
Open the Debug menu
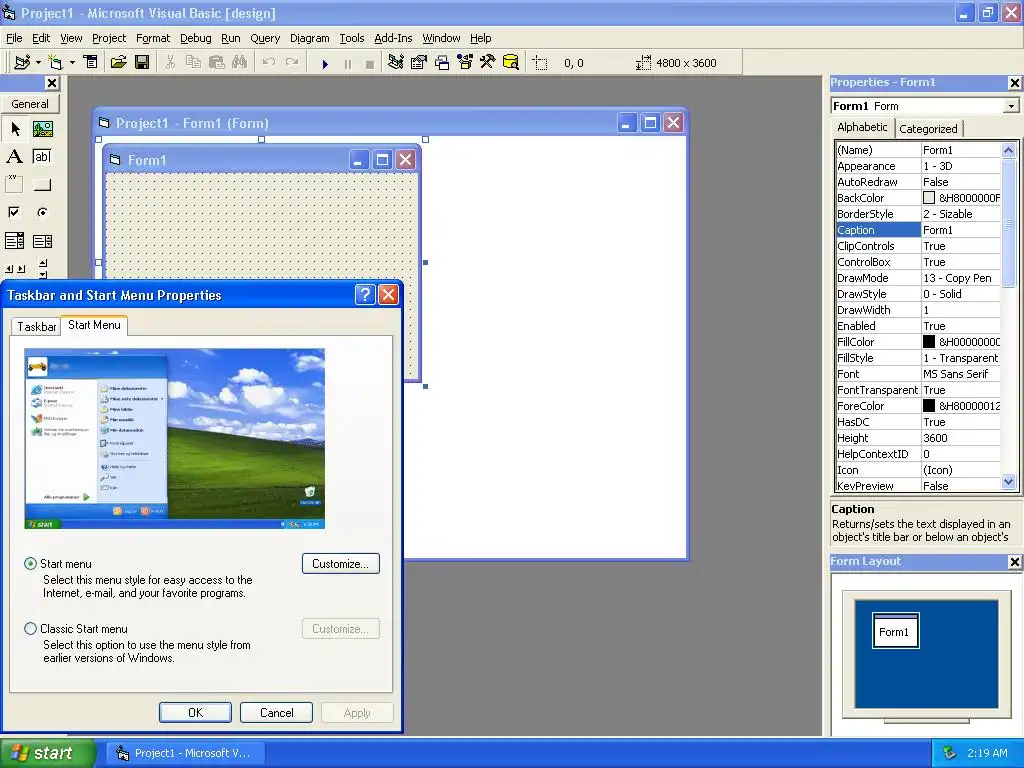click(x=196, y=38)
